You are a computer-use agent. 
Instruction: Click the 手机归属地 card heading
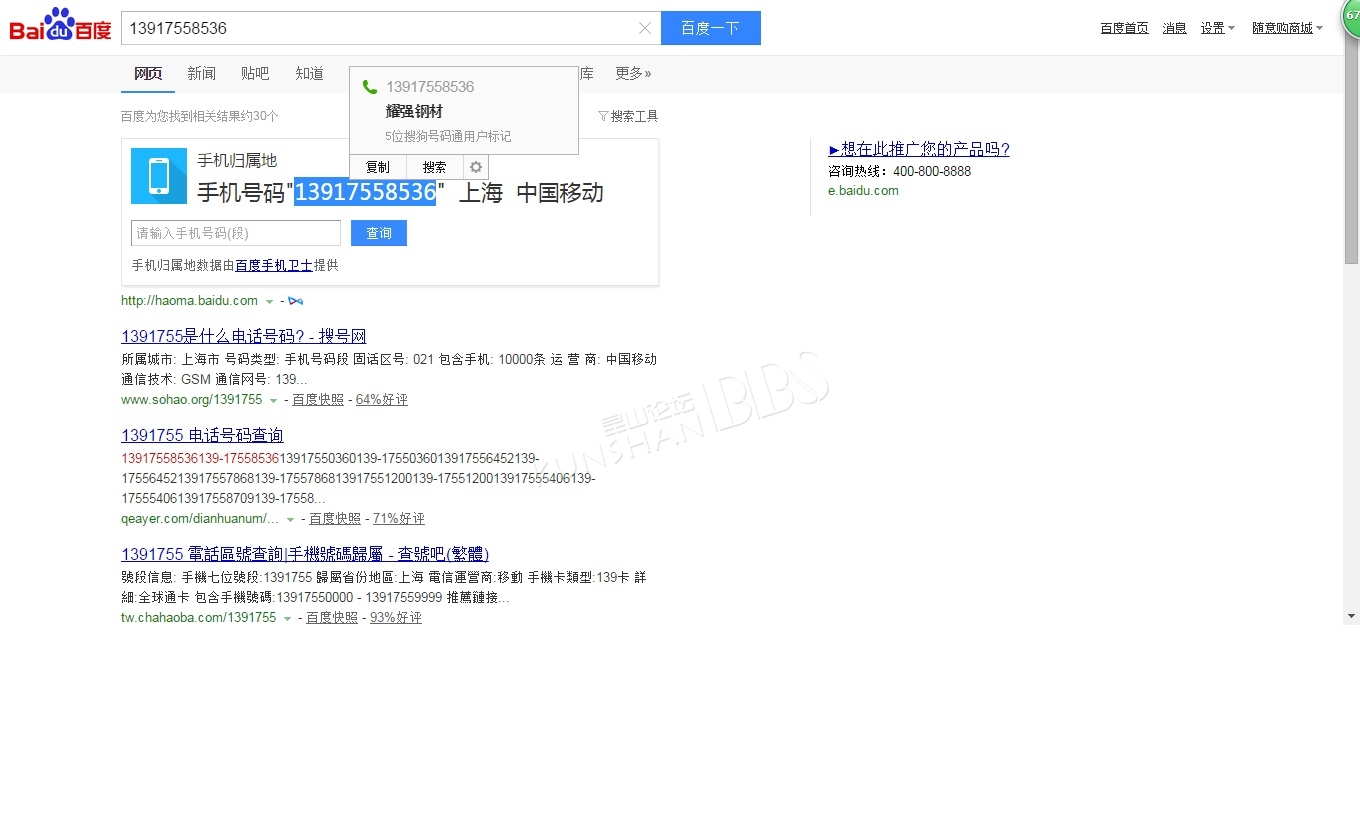pyautogui.click(x=237, y=161)
